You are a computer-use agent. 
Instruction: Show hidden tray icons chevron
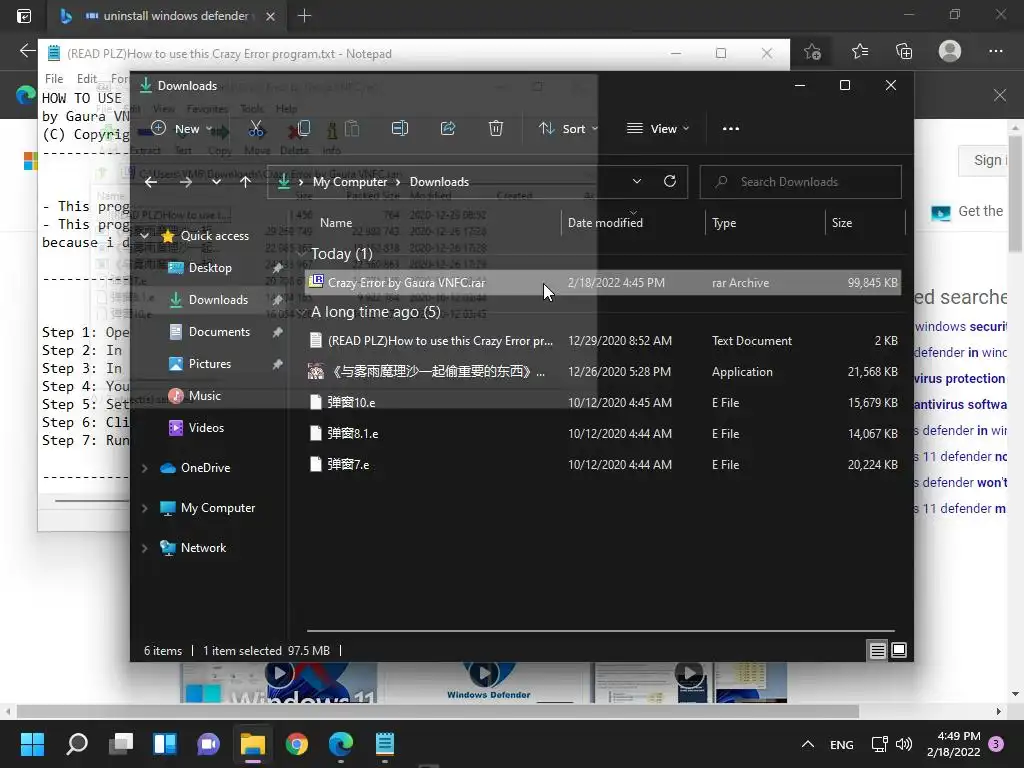click(808, 744)
